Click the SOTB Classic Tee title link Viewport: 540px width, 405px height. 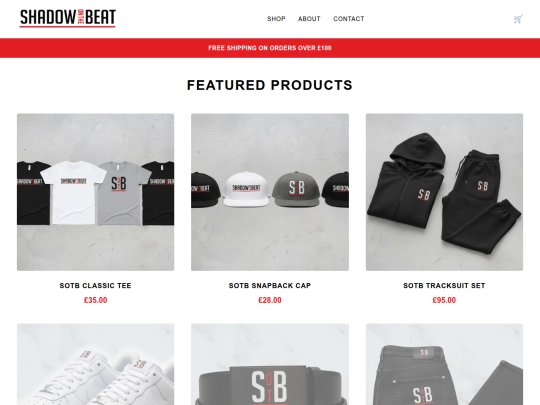click(x=95, y=285)
